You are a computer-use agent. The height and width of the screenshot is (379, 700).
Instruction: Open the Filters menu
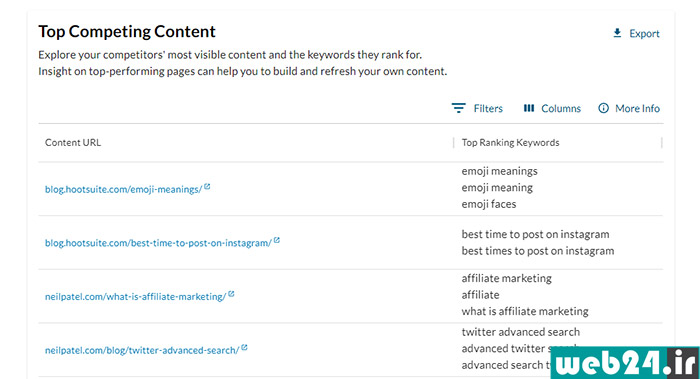pyautogui.click(x=477, y=108)
